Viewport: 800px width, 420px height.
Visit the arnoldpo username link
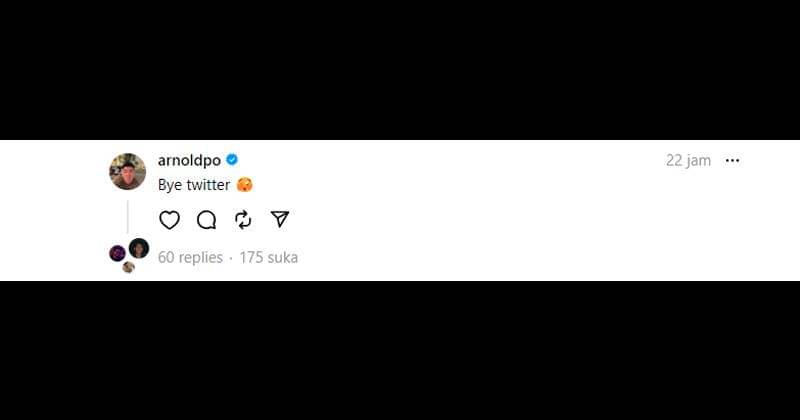coord(189,160)
